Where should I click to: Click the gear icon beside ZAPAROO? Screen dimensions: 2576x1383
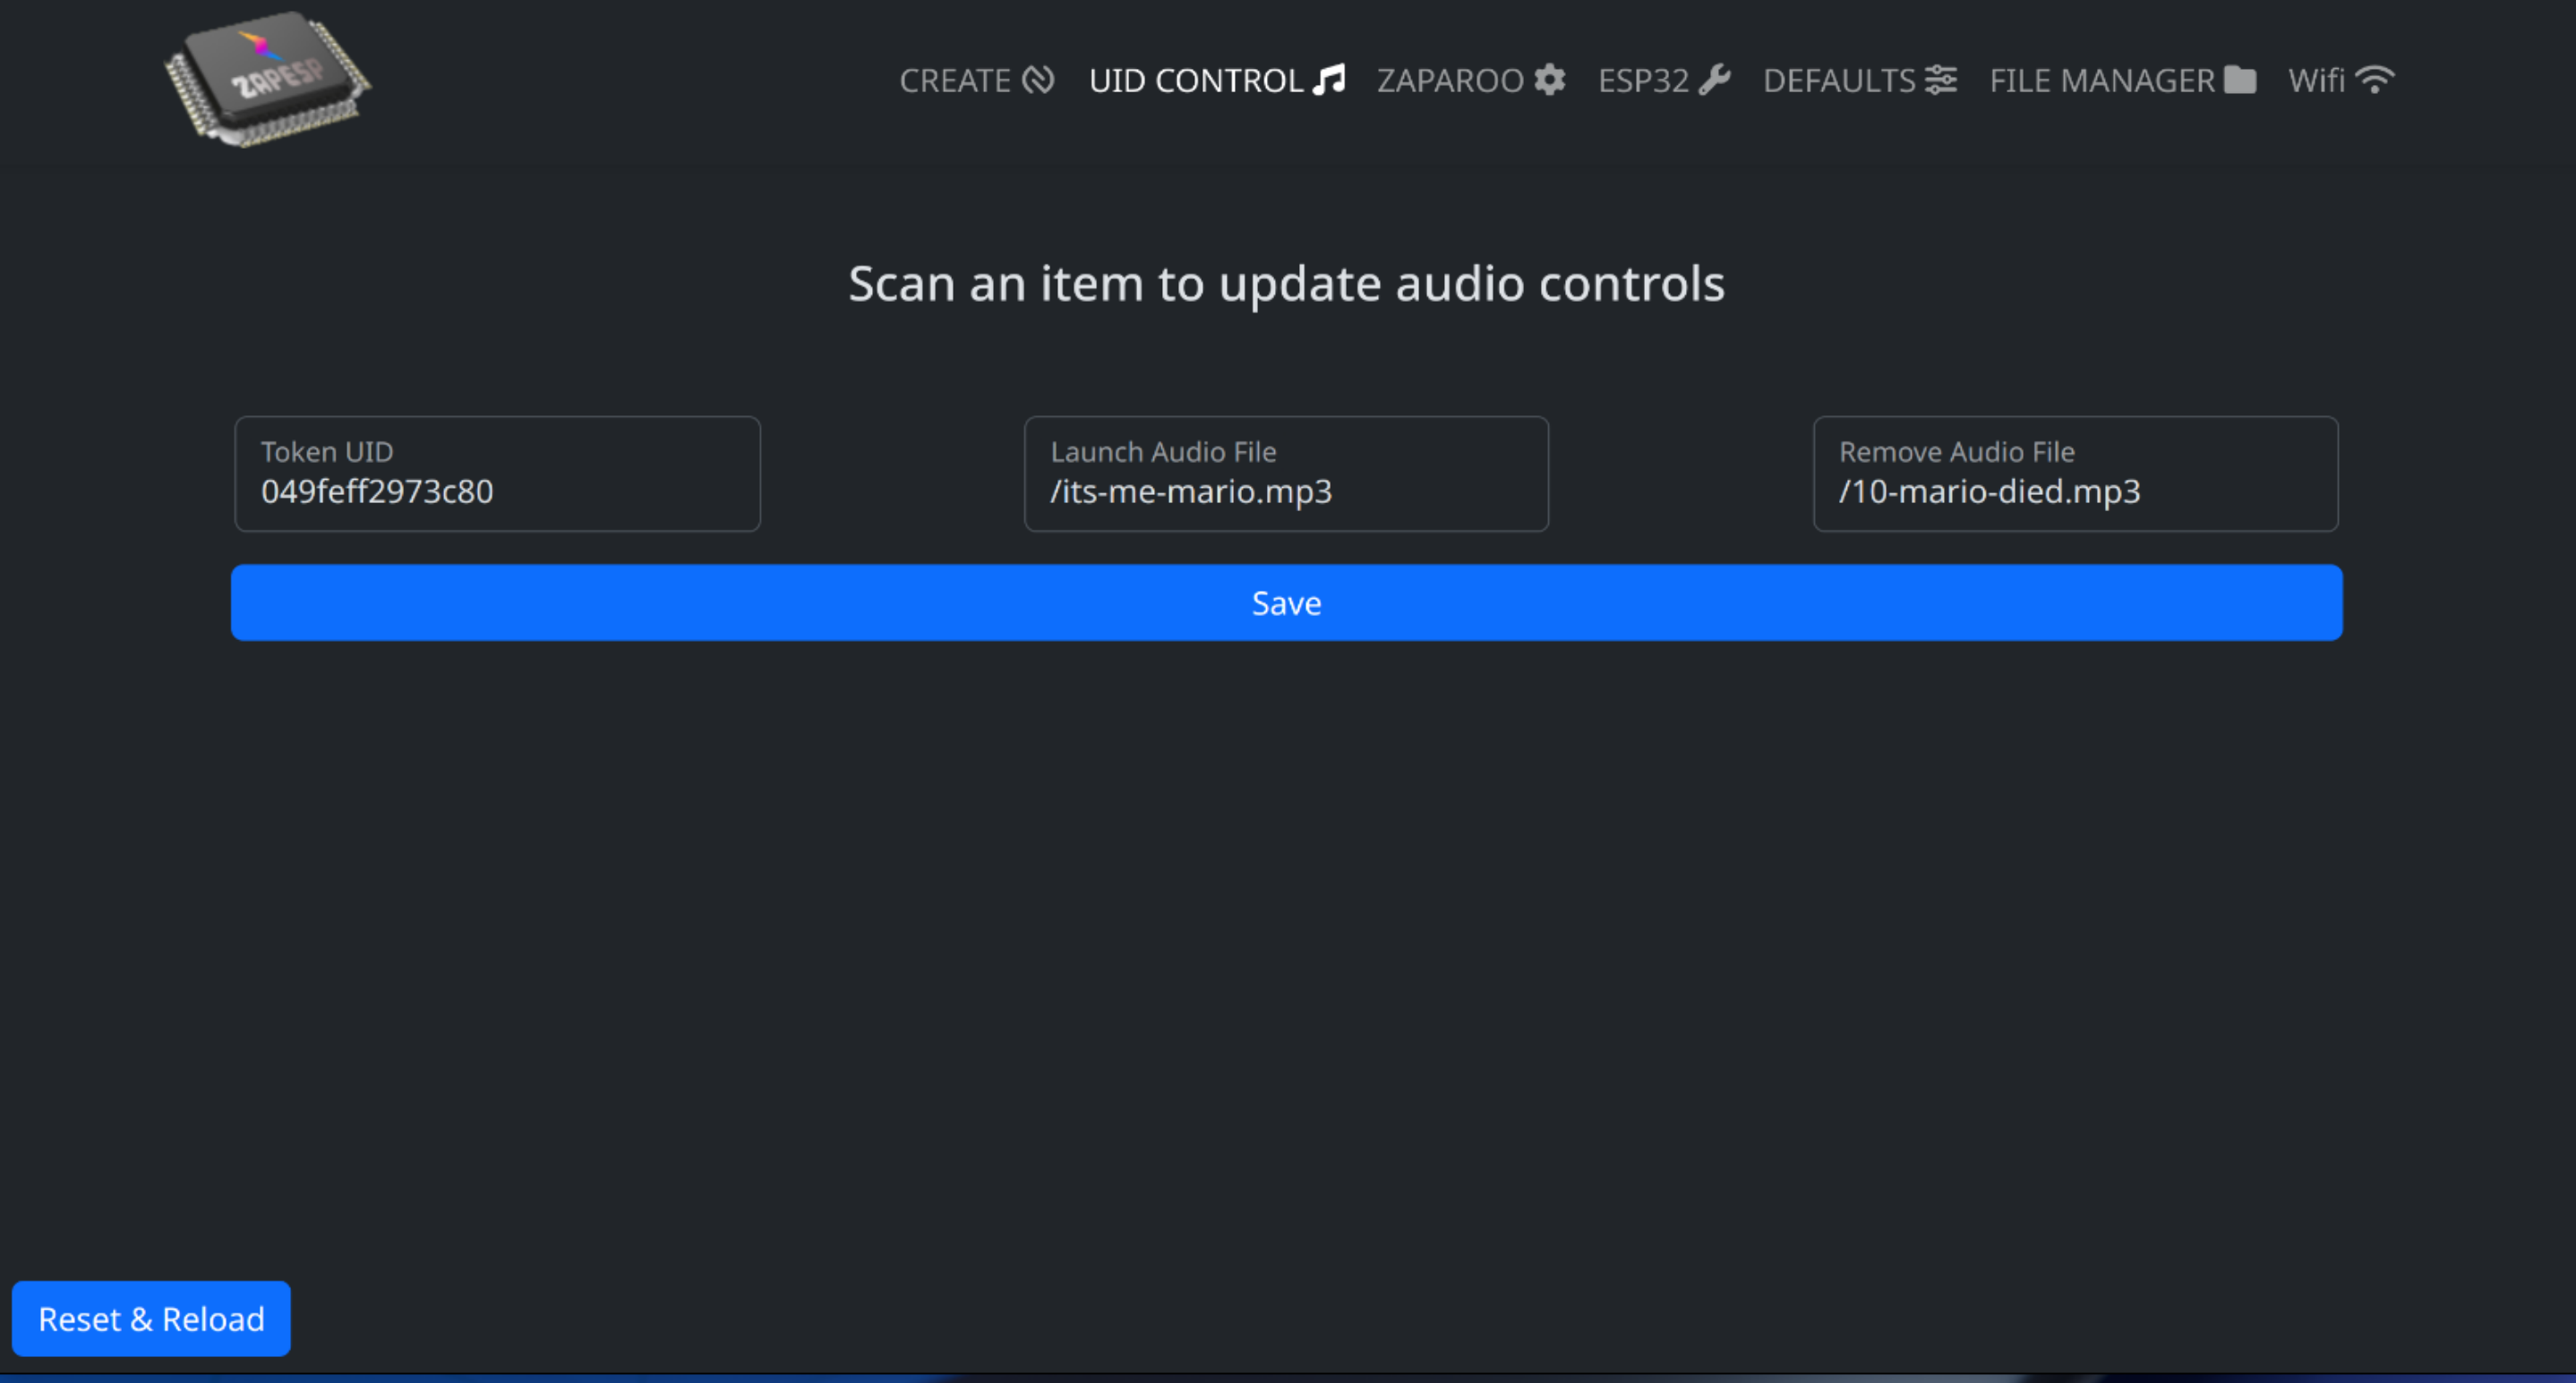pos(1549,80)
